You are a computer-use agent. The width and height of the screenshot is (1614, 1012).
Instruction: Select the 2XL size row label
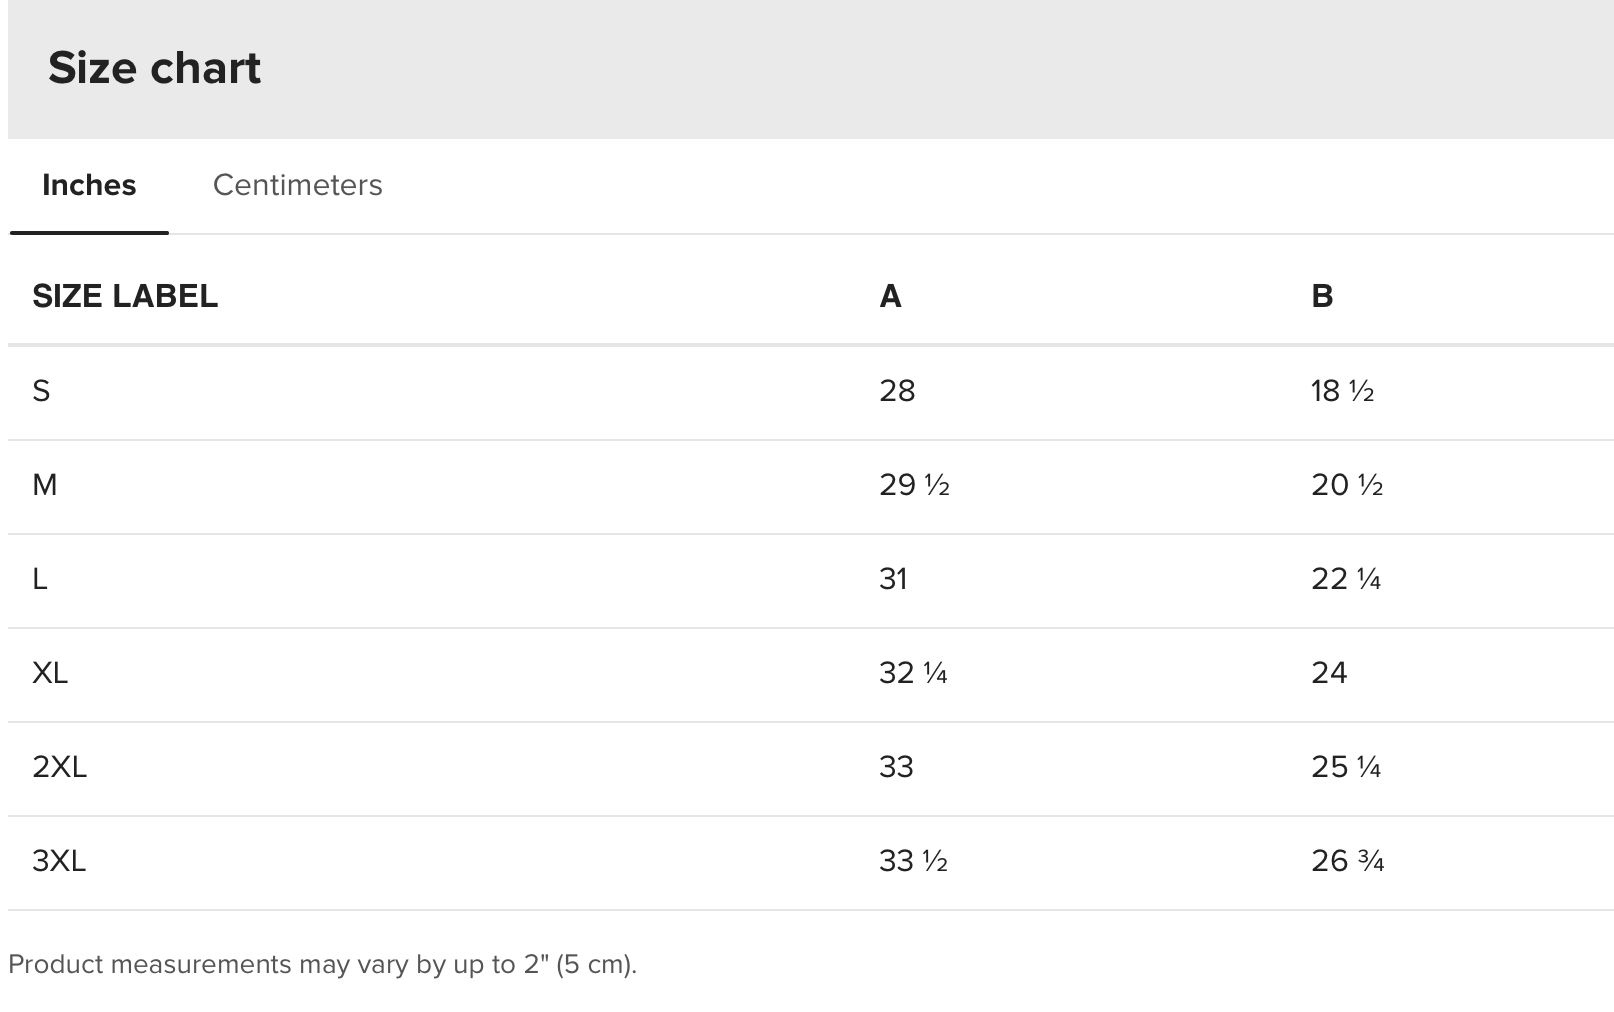click(60, 767)
